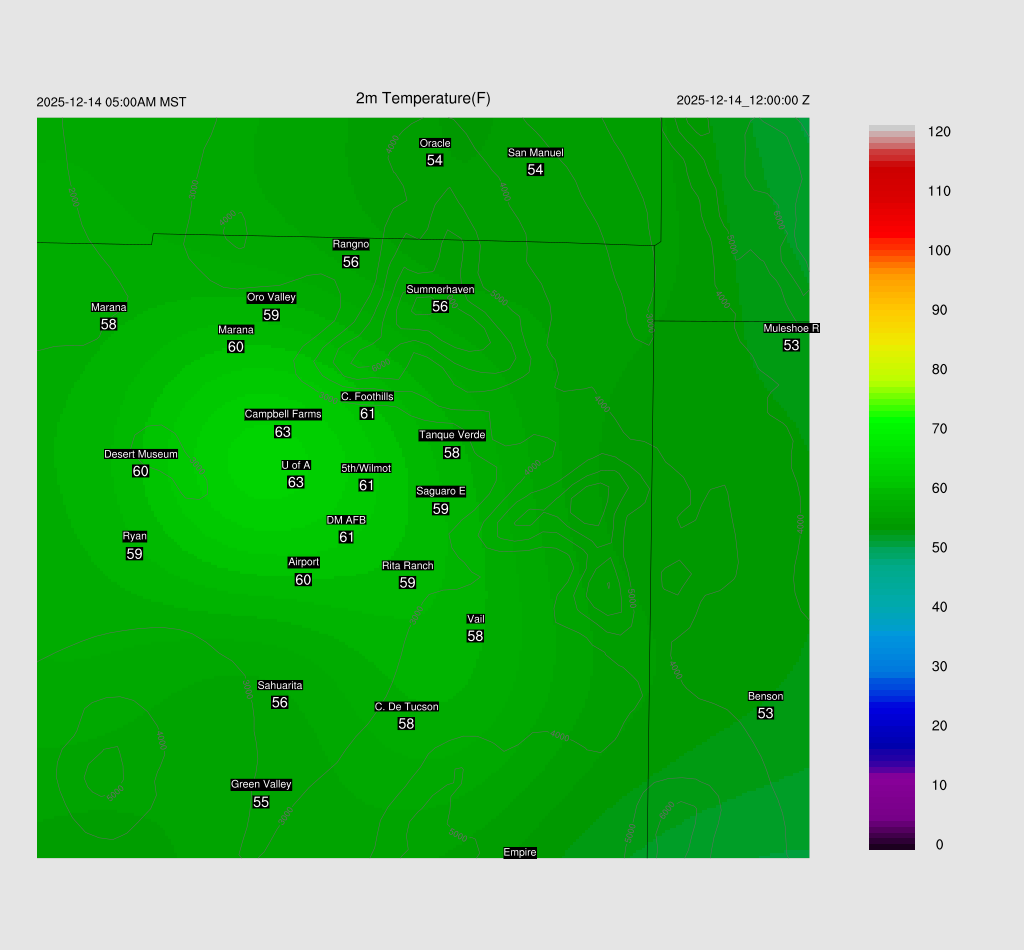Click the Campbell Farms station label
The image size is (1024, 950).
(x=283, y=414)
